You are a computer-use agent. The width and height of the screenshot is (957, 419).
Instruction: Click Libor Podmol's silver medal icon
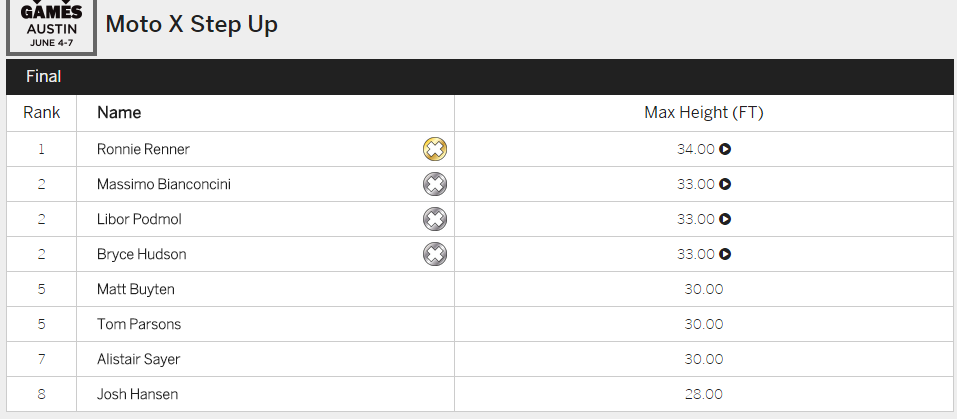click(x=434, y=219)
